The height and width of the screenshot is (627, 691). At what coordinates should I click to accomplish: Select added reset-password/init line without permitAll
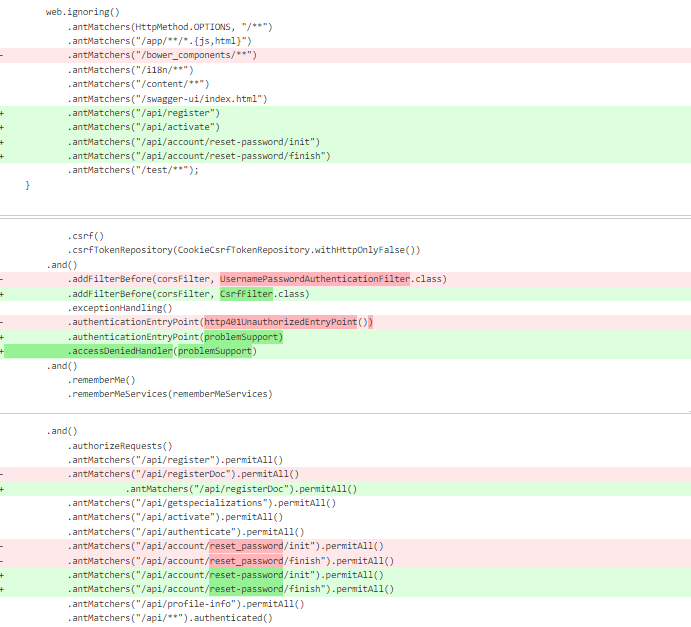(x=346, y=142)
